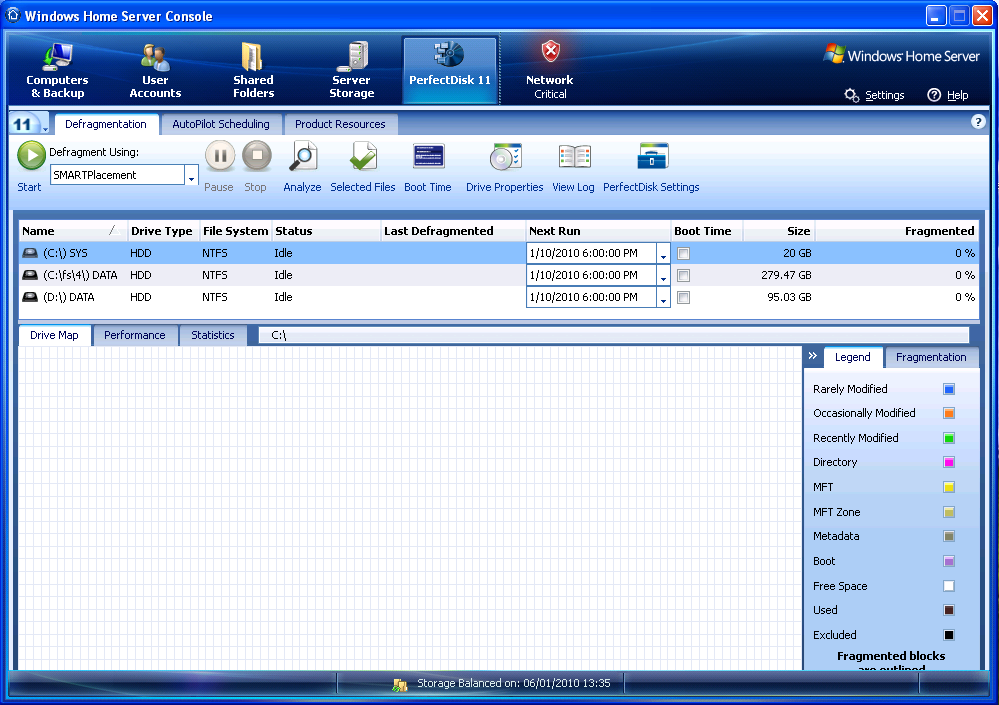Open Next Run dropdown for C:\ SYS
The height and width of the screenshot is (705, 999).
pos(663,253)
